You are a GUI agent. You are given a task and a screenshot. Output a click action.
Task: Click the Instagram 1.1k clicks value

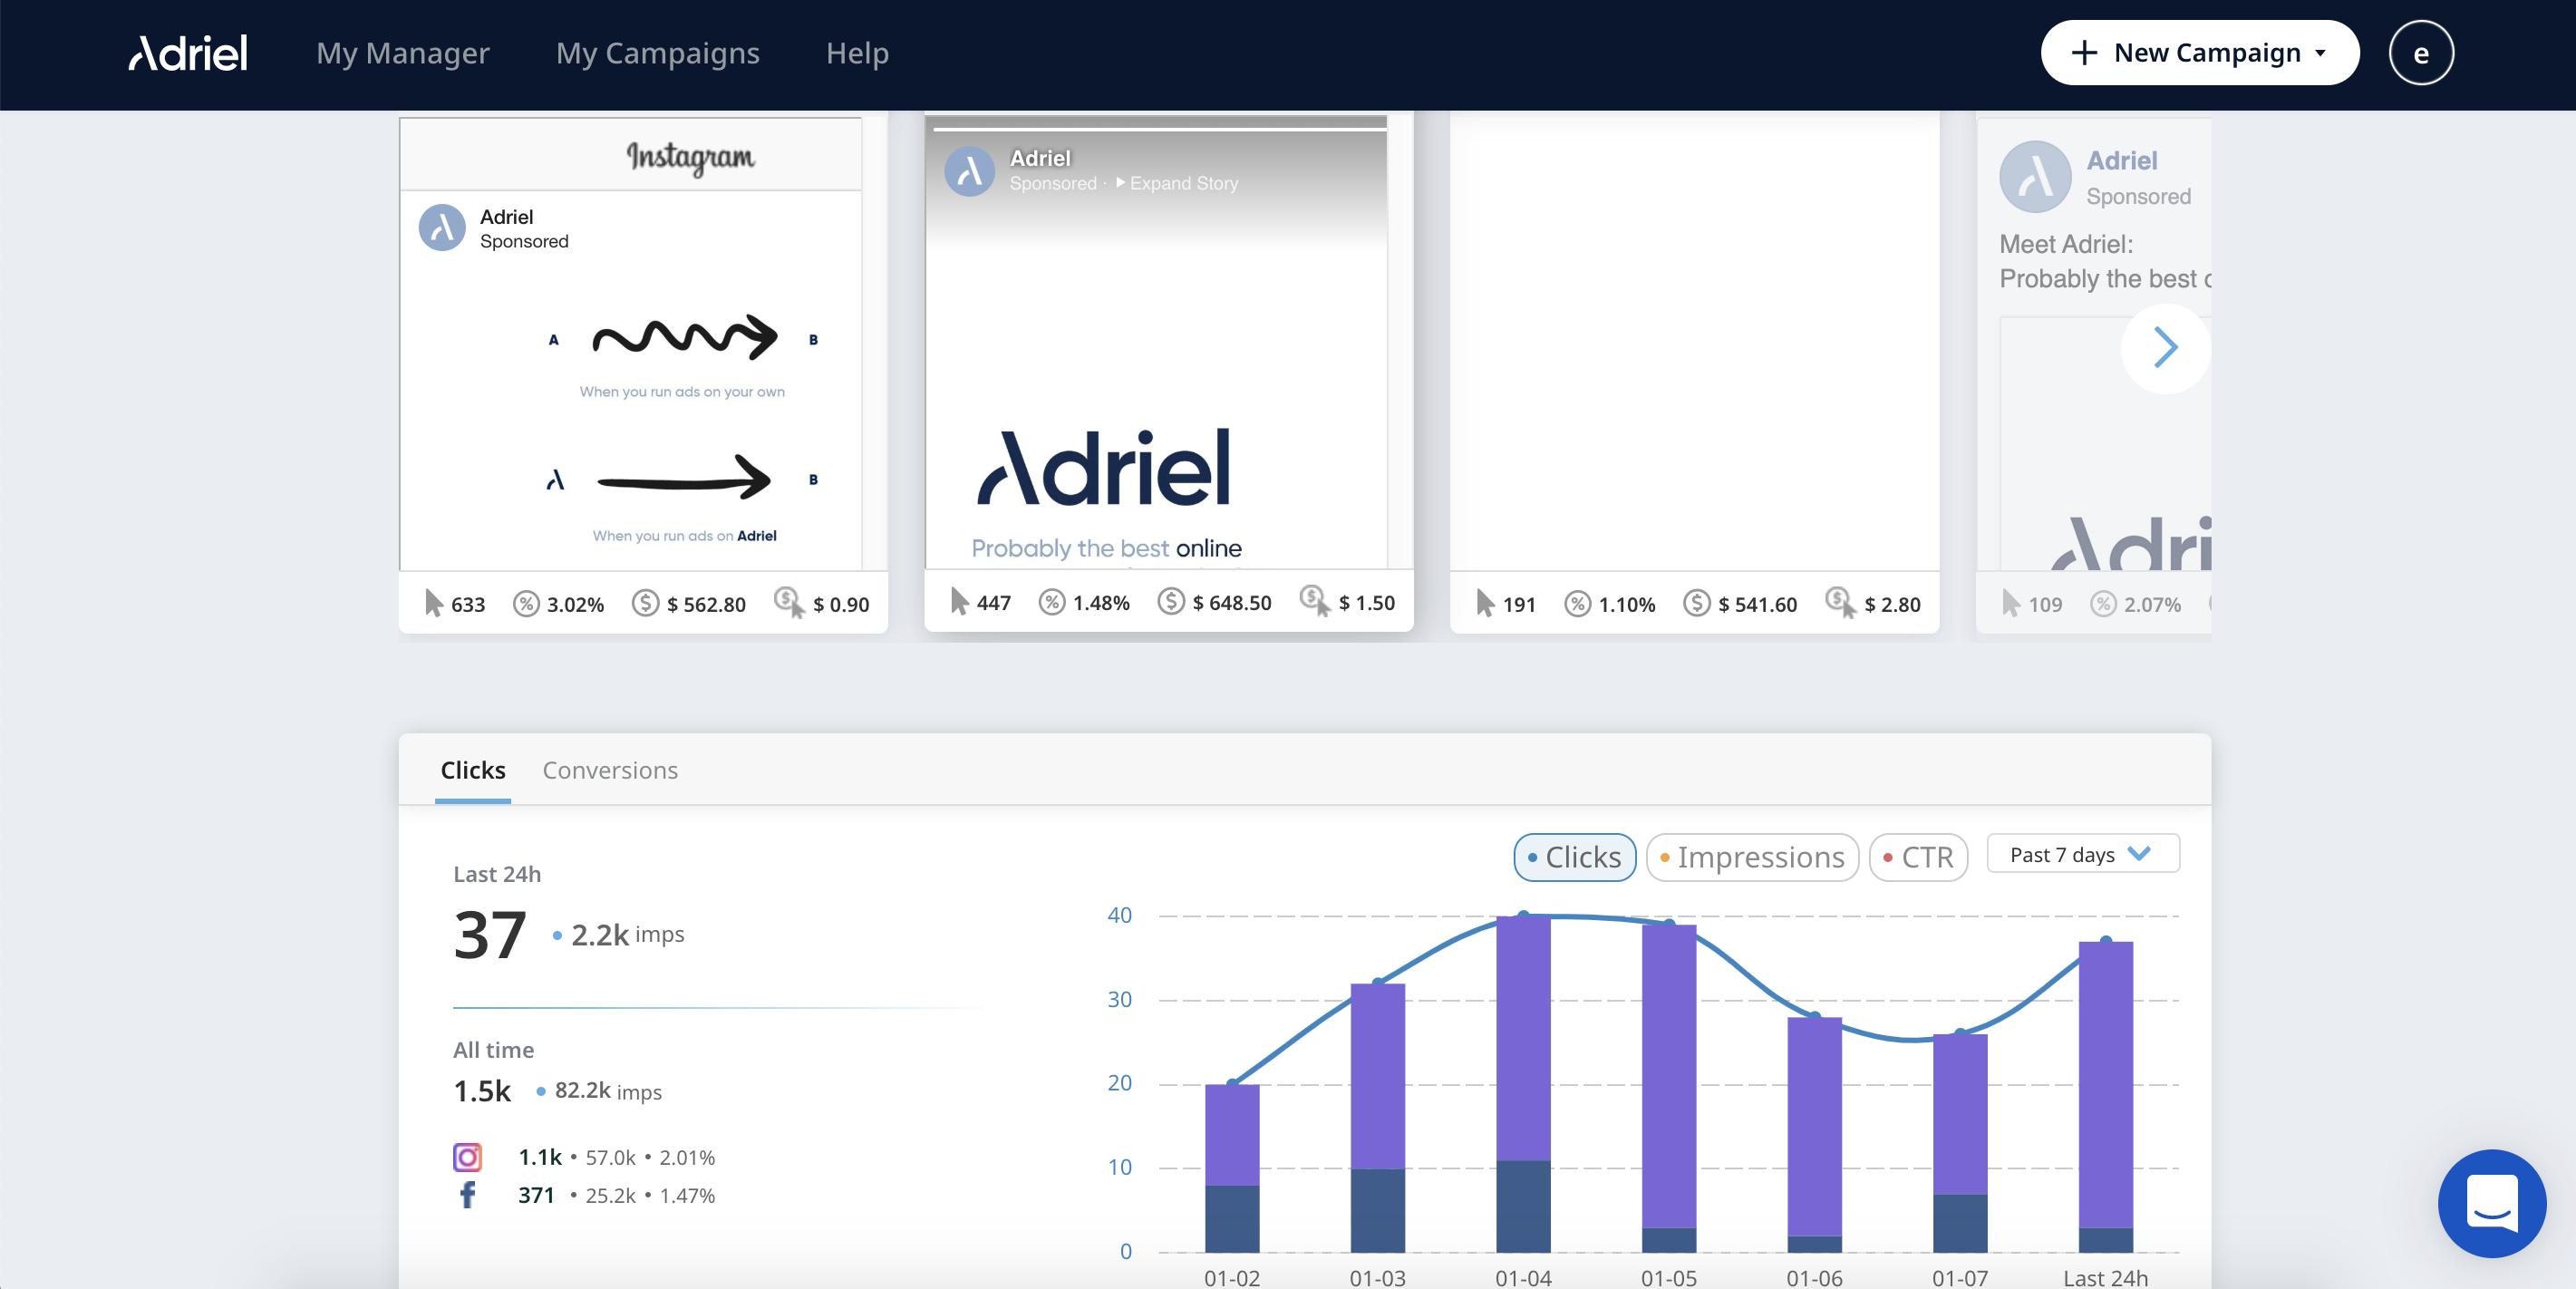click(540, 1157)
